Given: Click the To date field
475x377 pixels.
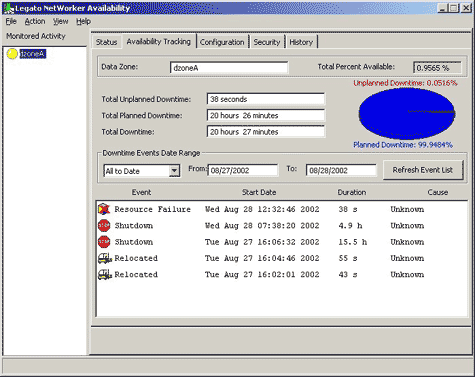Looking at the screenshot, I should coord(341,171).
